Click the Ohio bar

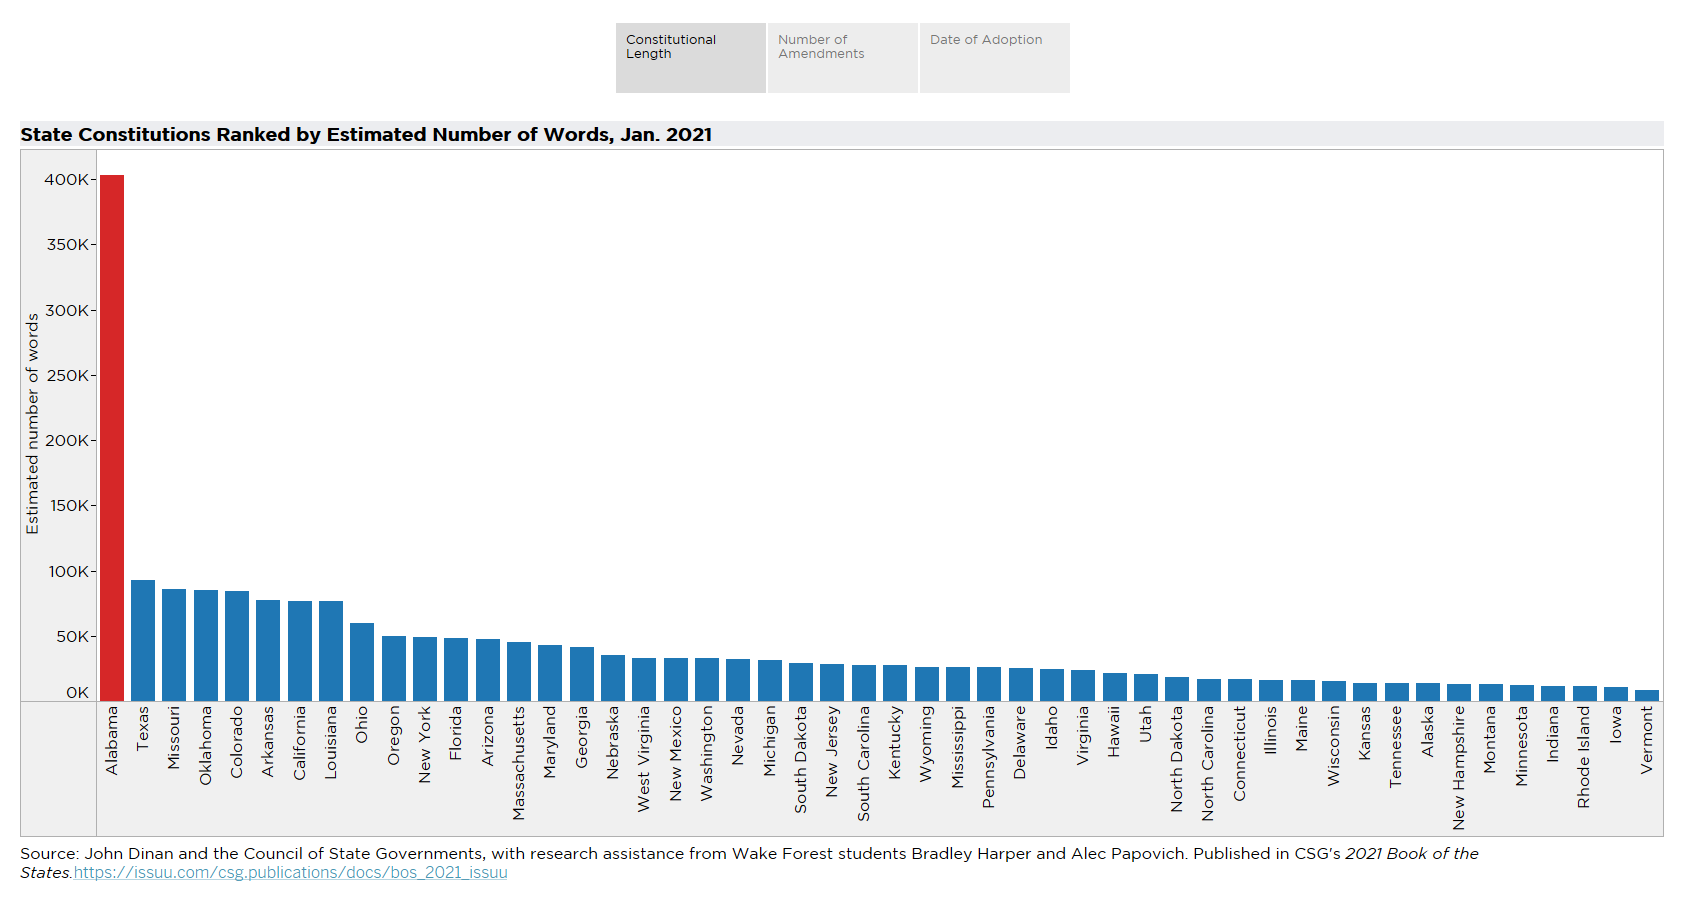tap(362, 662)
